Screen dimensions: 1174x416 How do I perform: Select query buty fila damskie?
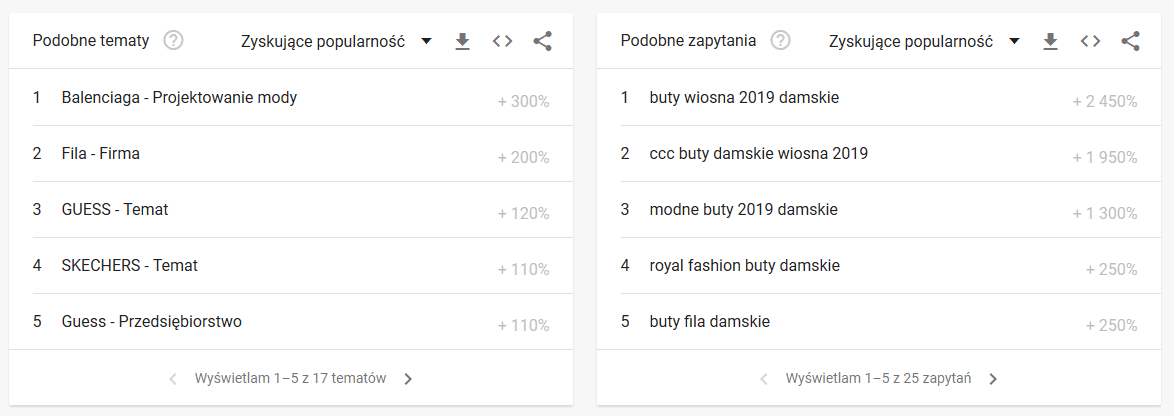880,322
